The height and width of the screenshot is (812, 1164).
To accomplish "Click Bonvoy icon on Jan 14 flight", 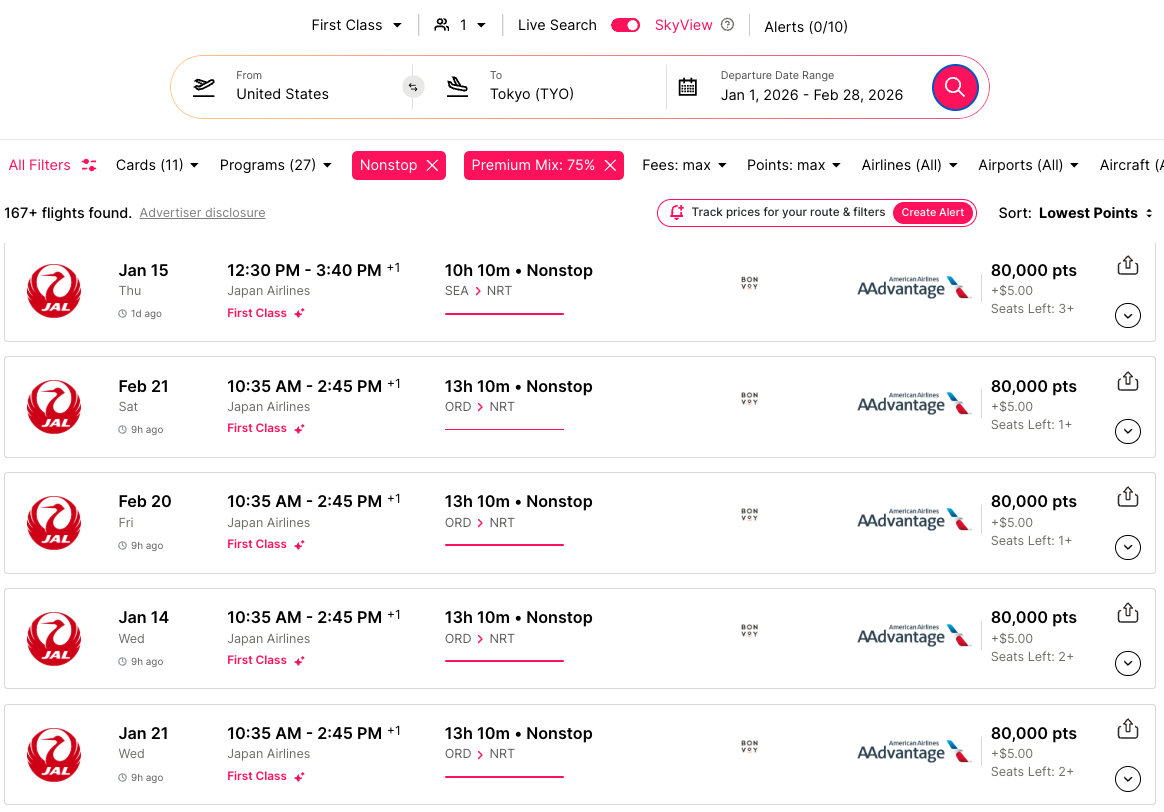I will [750, 630].
